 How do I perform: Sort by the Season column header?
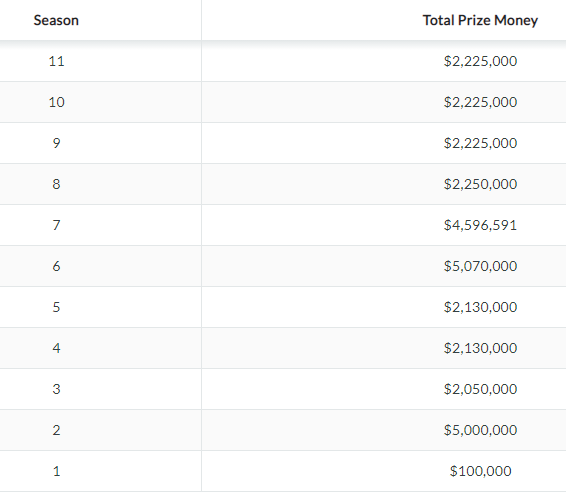click(56, 20)
